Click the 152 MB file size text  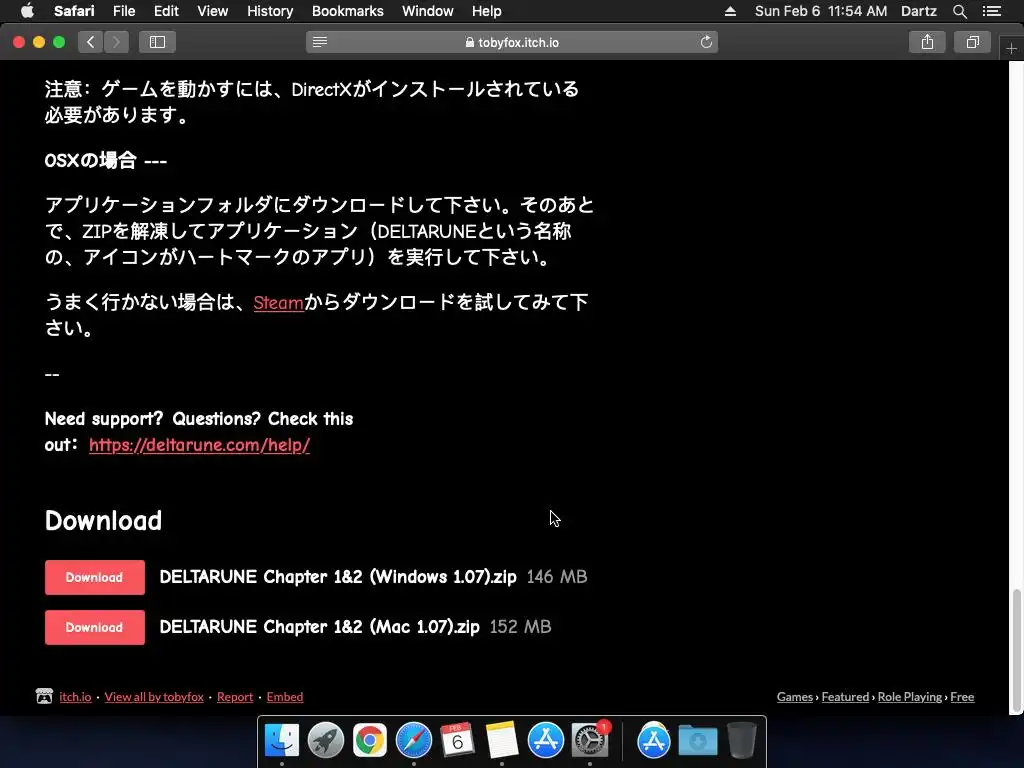520,627
